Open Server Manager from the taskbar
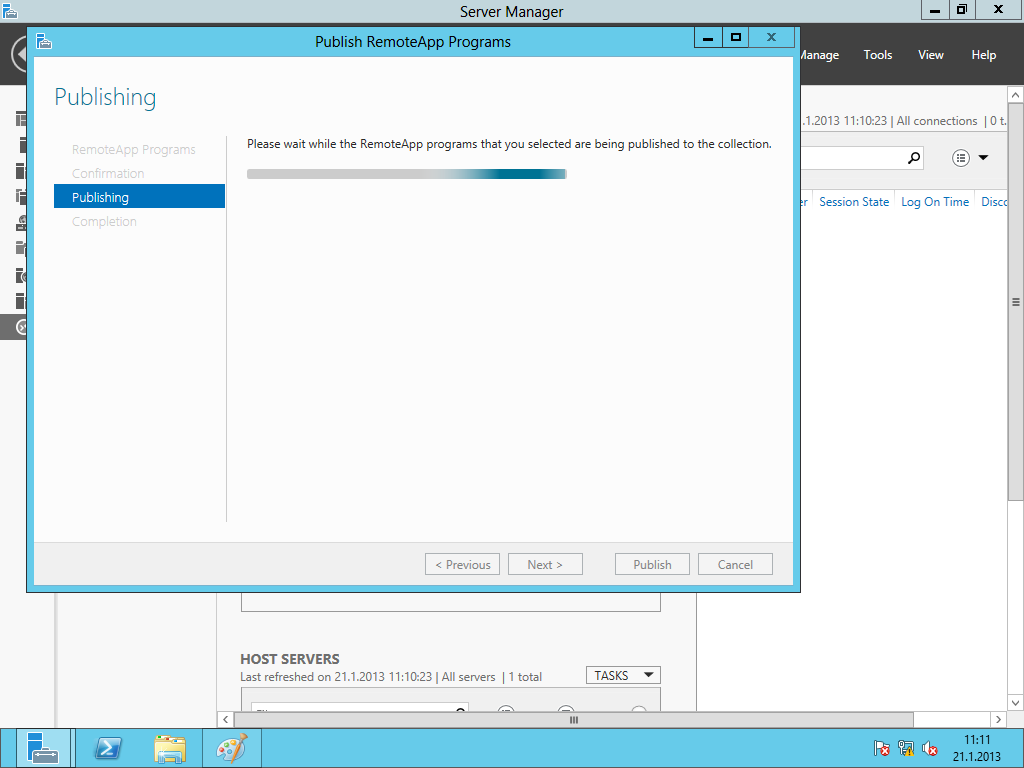The image size is (1024, 768). tap(42, 748)
